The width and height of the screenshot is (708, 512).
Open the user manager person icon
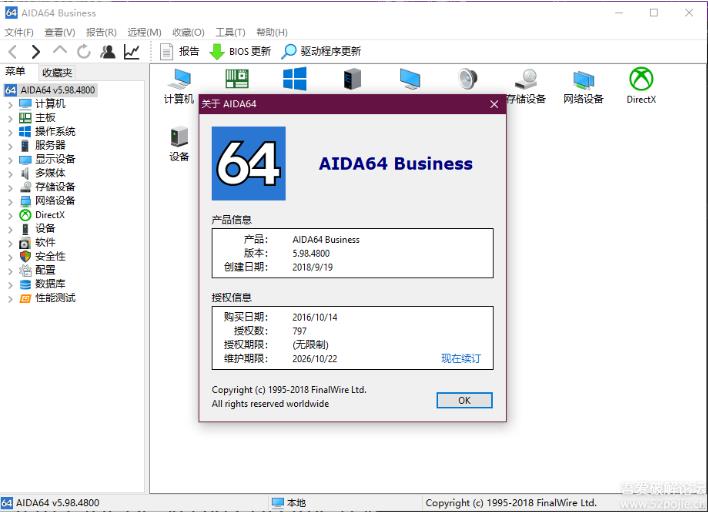[x=107, y=52]
